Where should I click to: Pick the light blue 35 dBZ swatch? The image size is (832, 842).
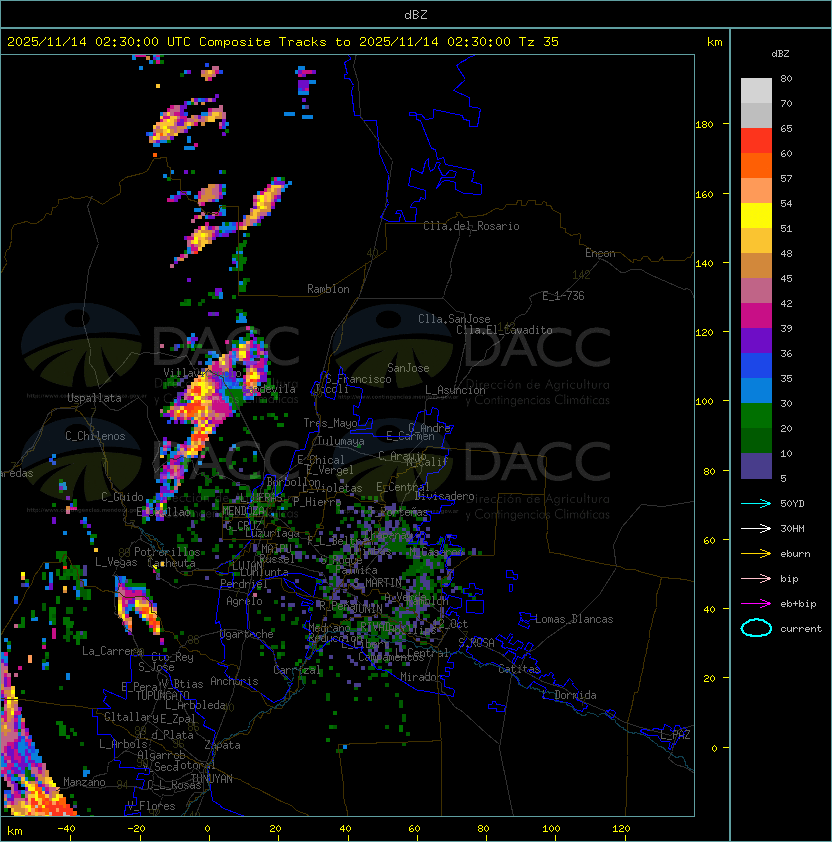pyautogui.click(x=756, y=390)
